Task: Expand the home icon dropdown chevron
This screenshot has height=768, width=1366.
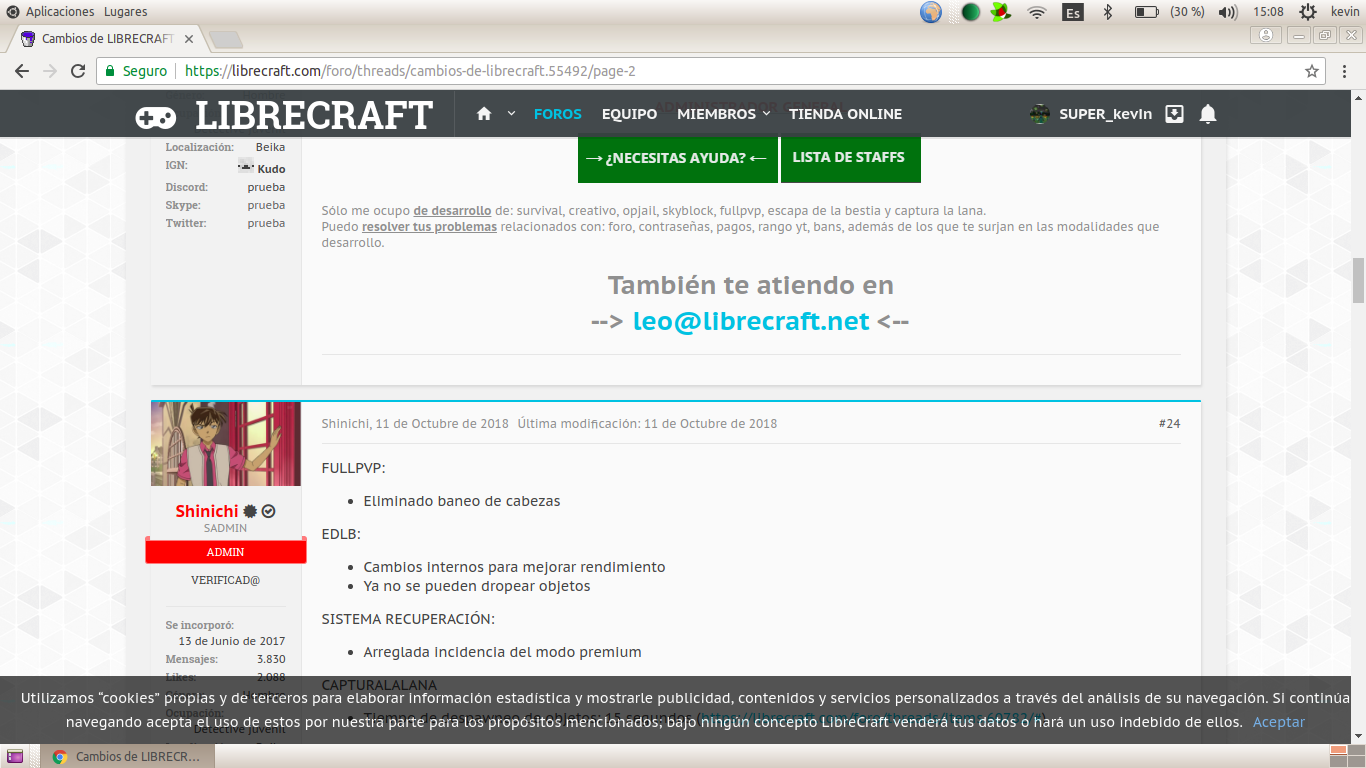Action: pos(511,114)
